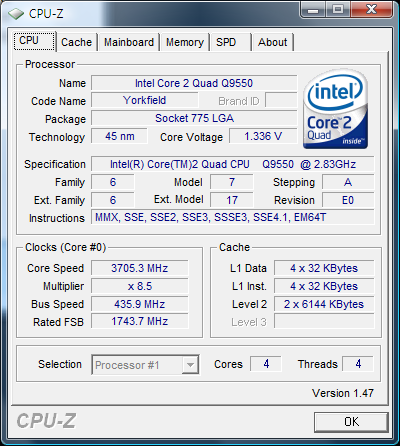Click the Ext. Family value field
This screenshot has height=446, width=400.
(x=113, y=200)
